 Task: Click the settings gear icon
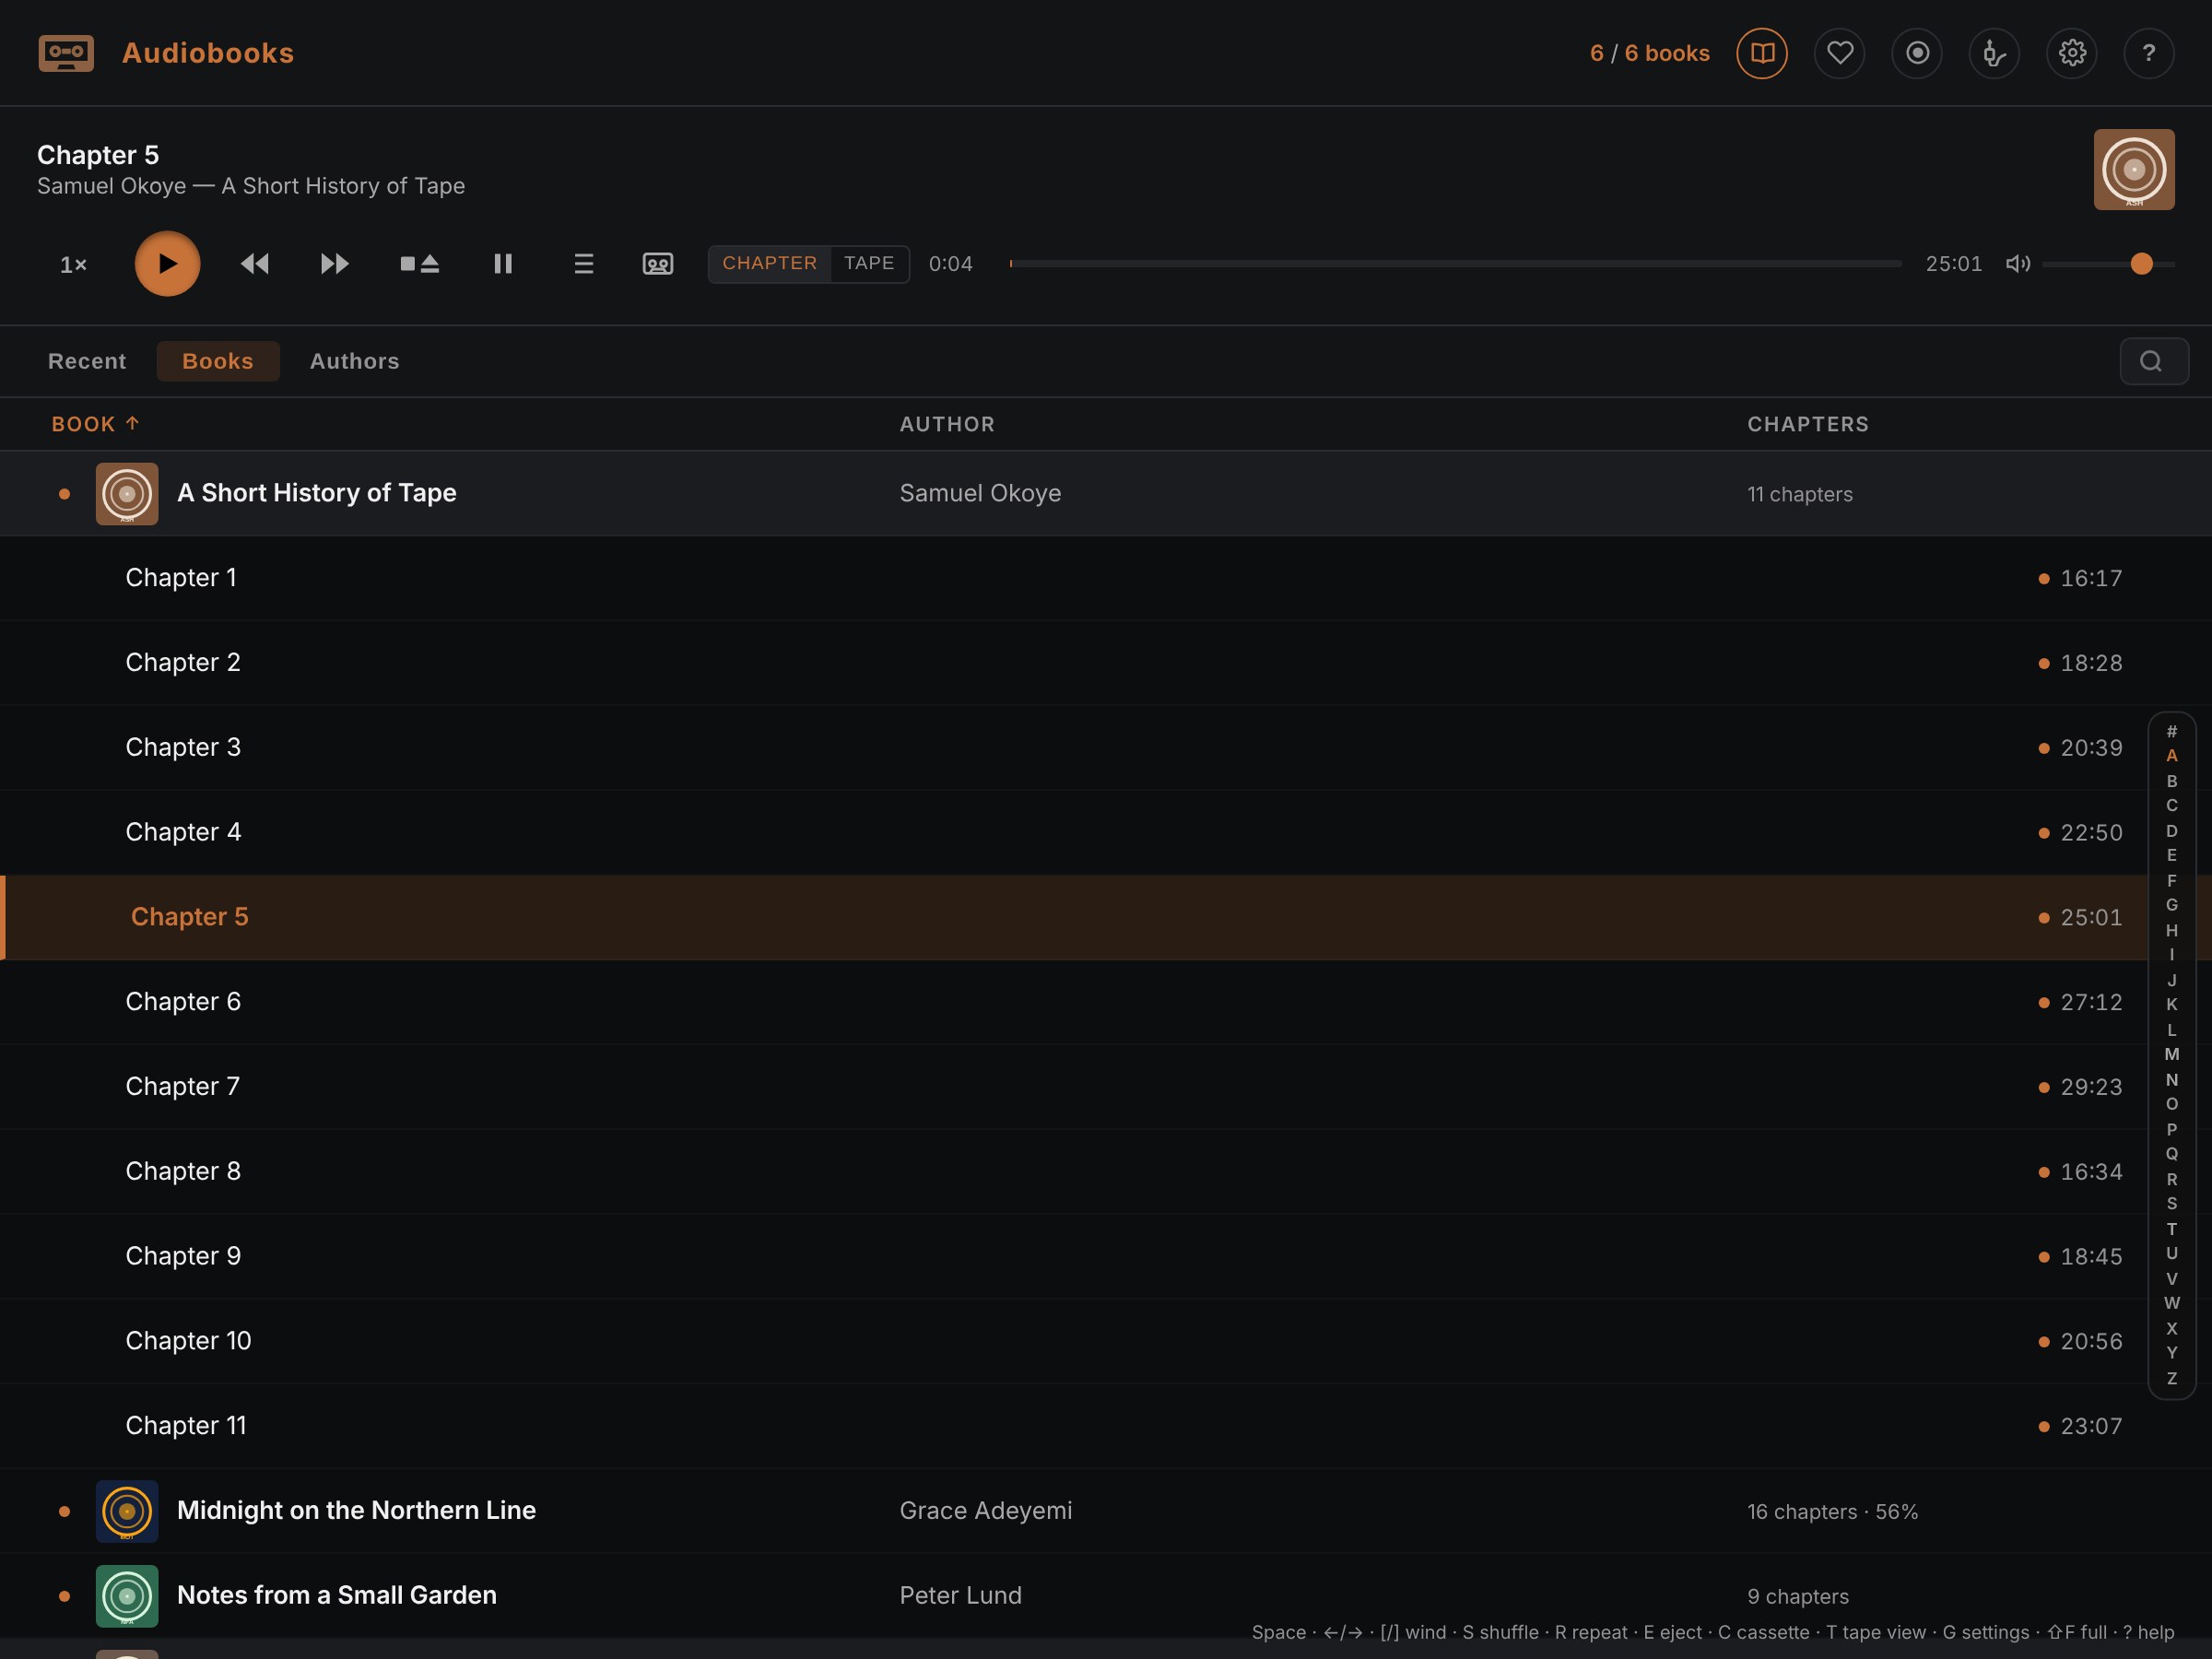point(2072,53)
